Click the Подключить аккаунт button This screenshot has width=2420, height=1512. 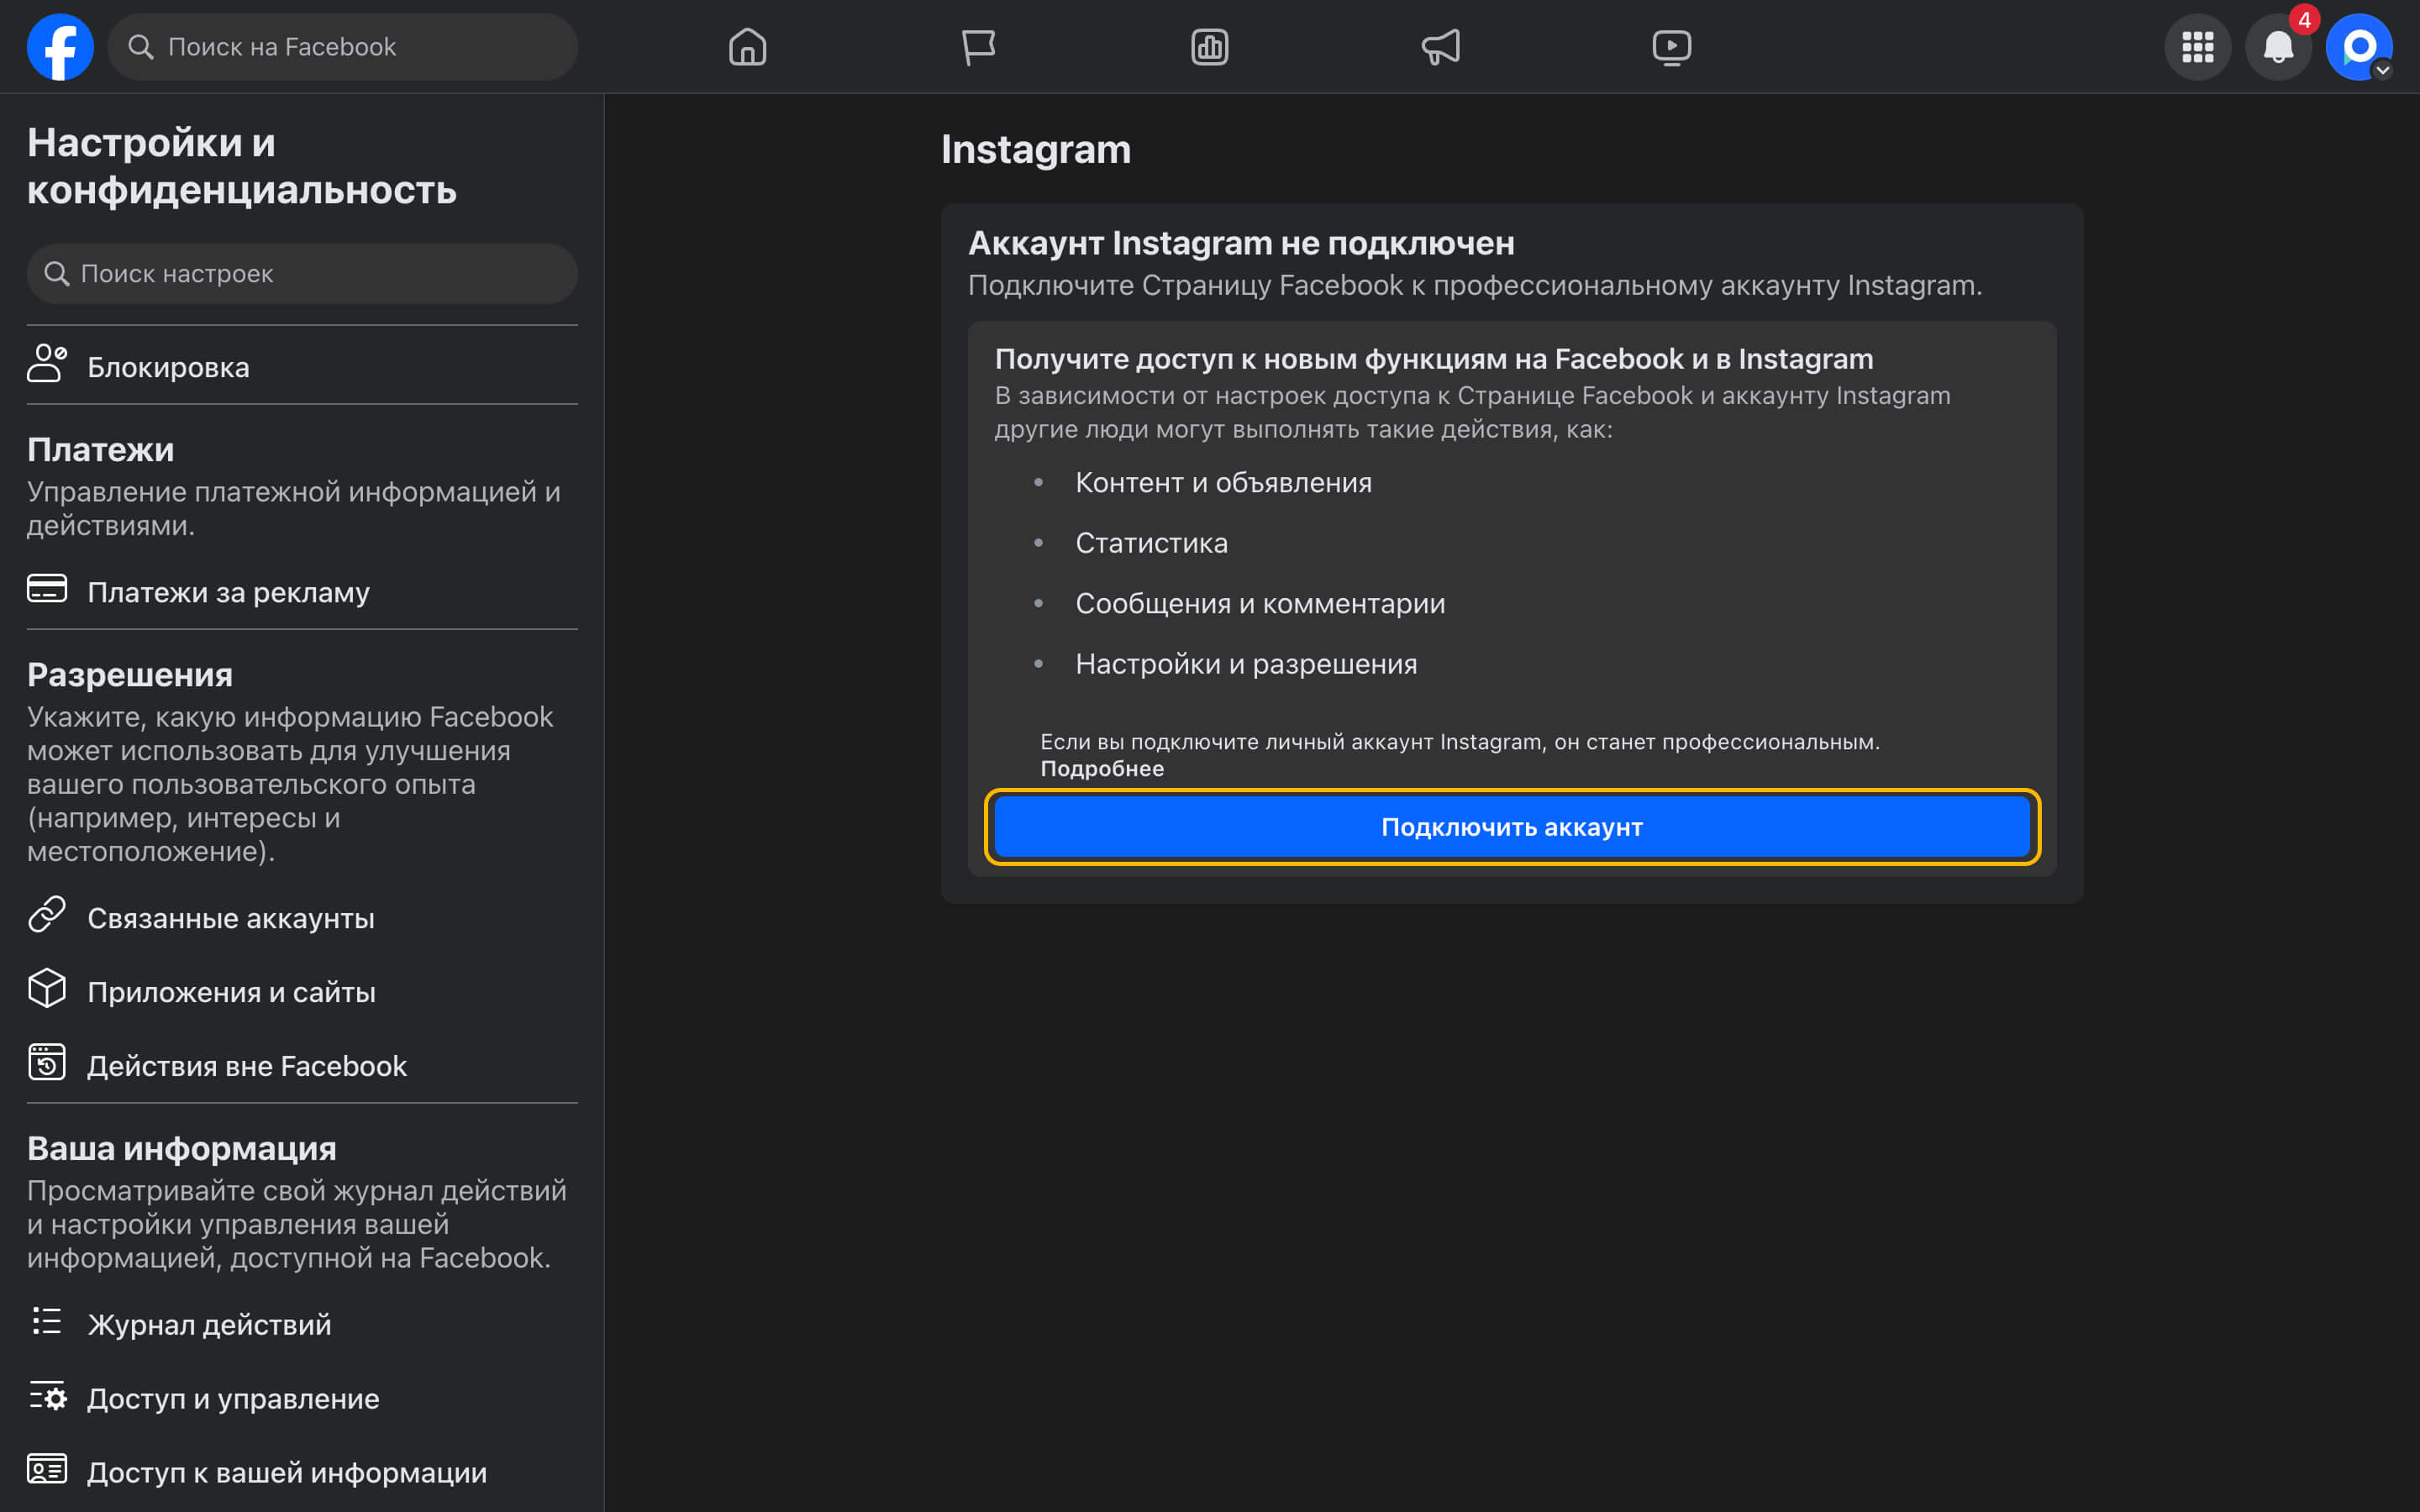1511,827
